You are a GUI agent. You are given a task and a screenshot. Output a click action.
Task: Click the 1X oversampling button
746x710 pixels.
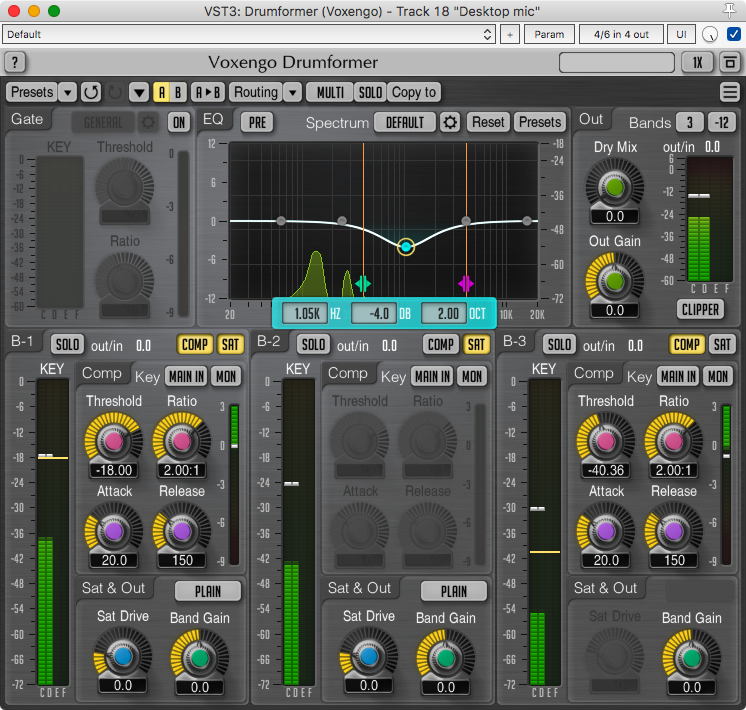click(x=697, y=62)
